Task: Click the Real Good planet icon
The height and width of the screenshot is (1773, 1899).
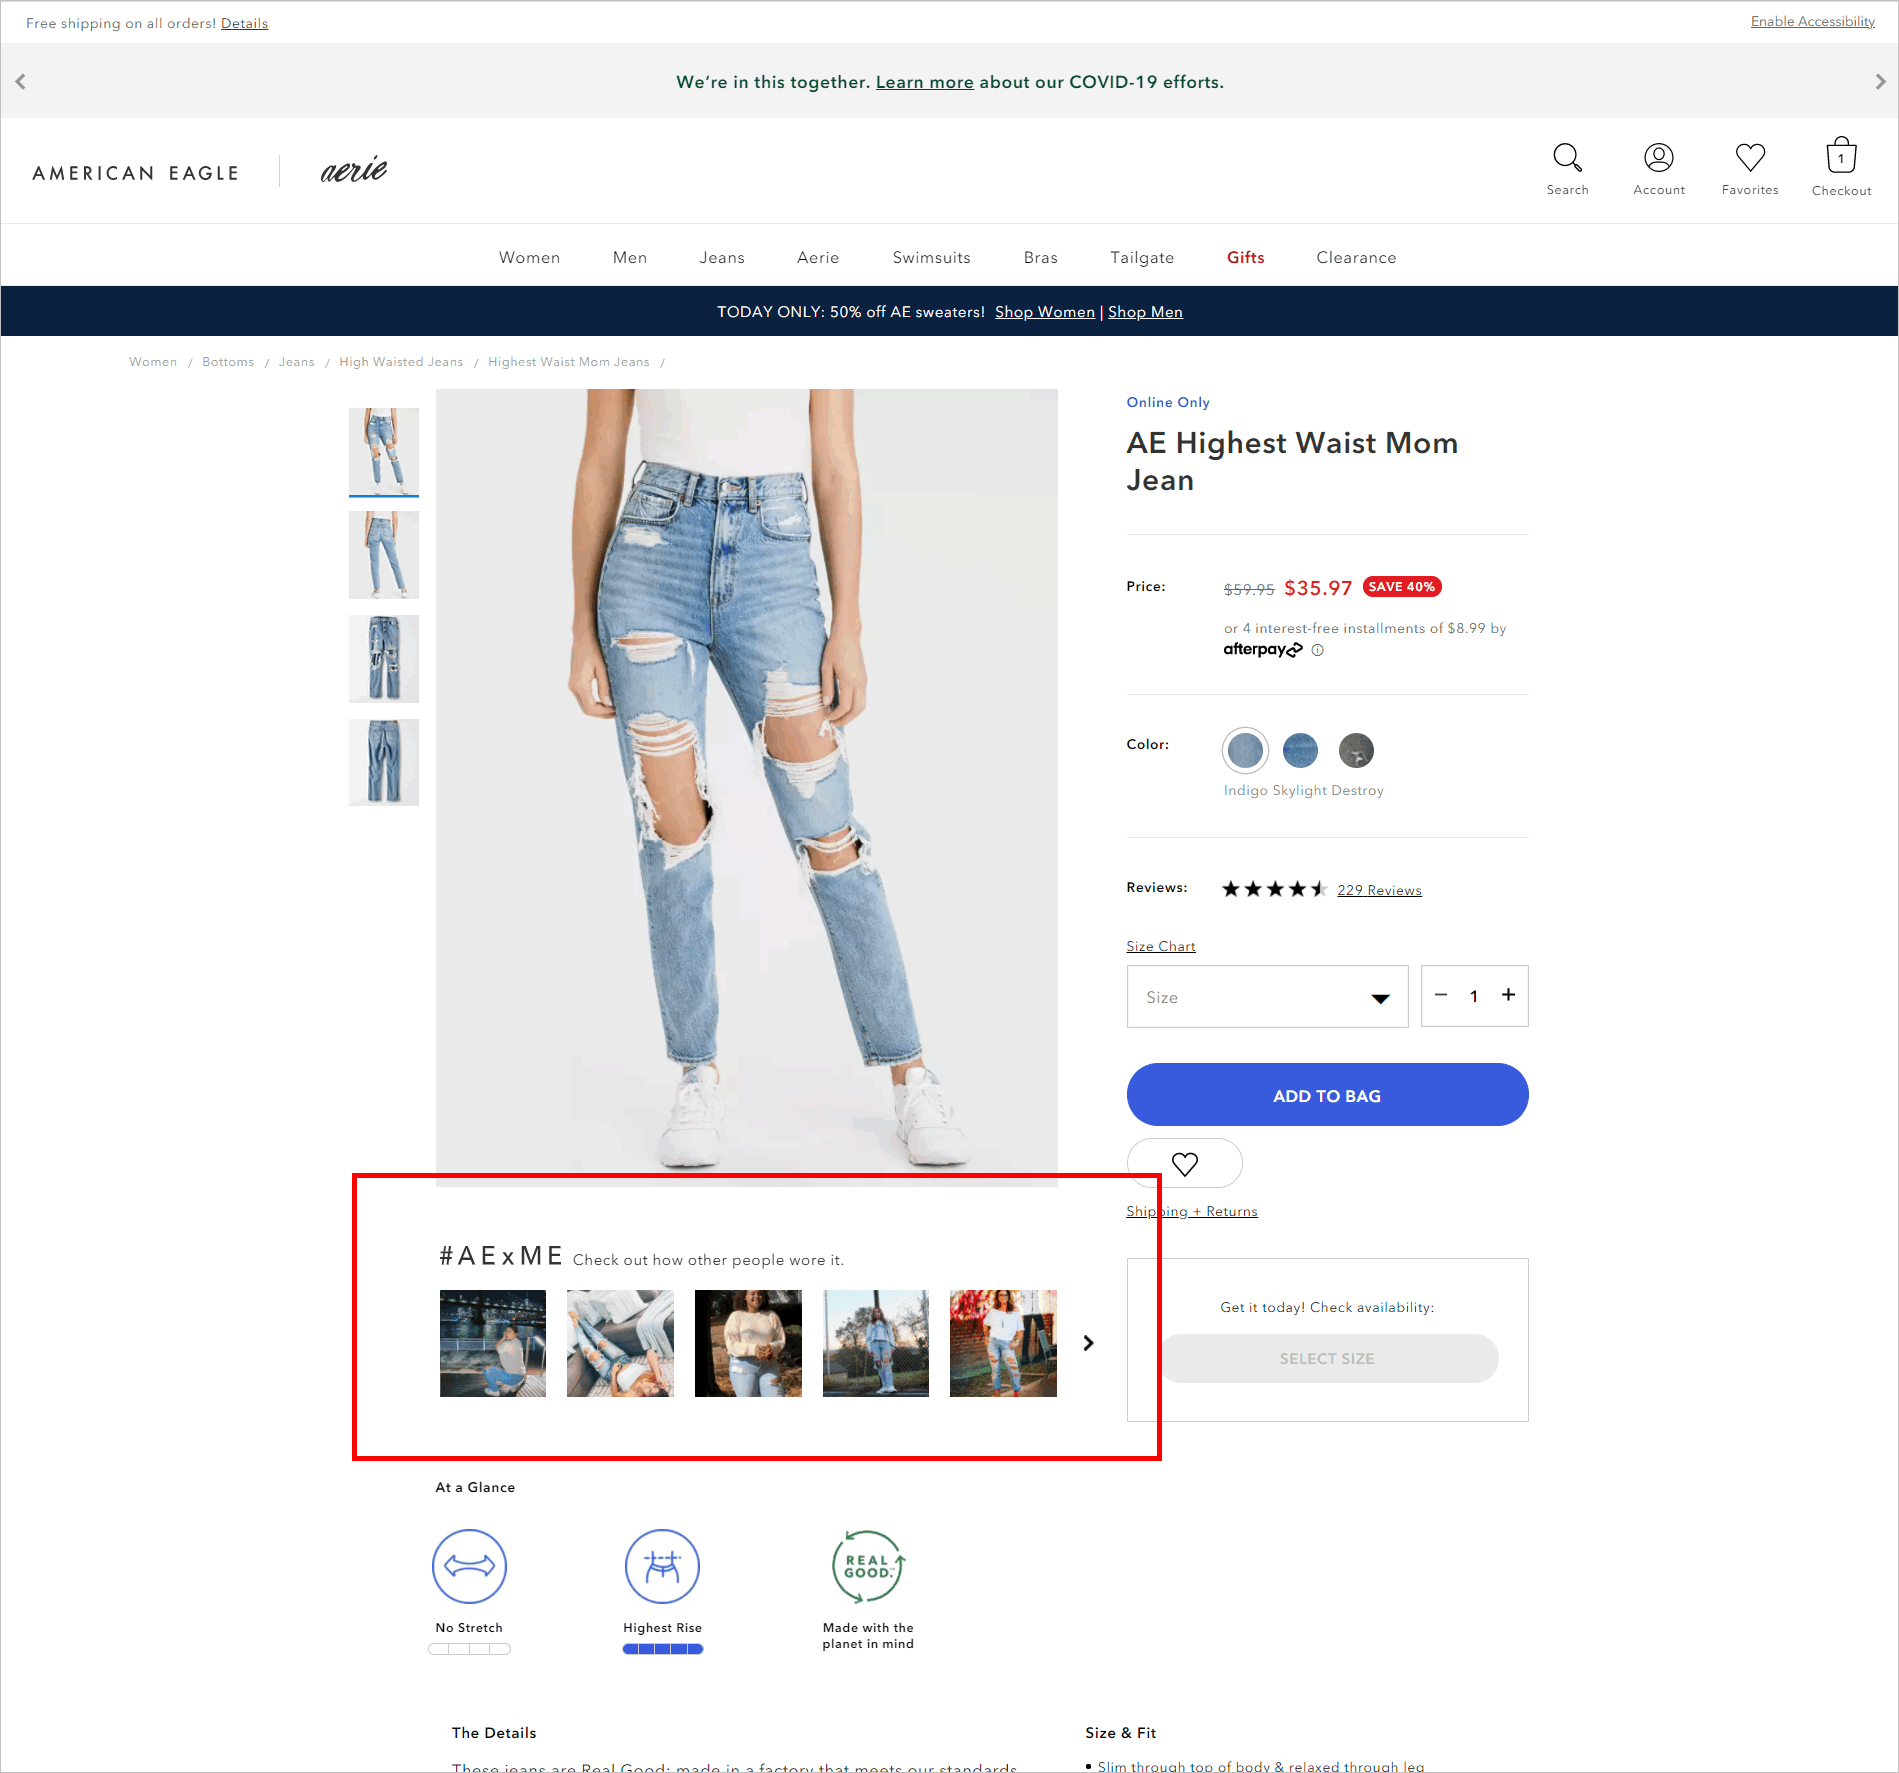Action: click(x=868, y=1566)
